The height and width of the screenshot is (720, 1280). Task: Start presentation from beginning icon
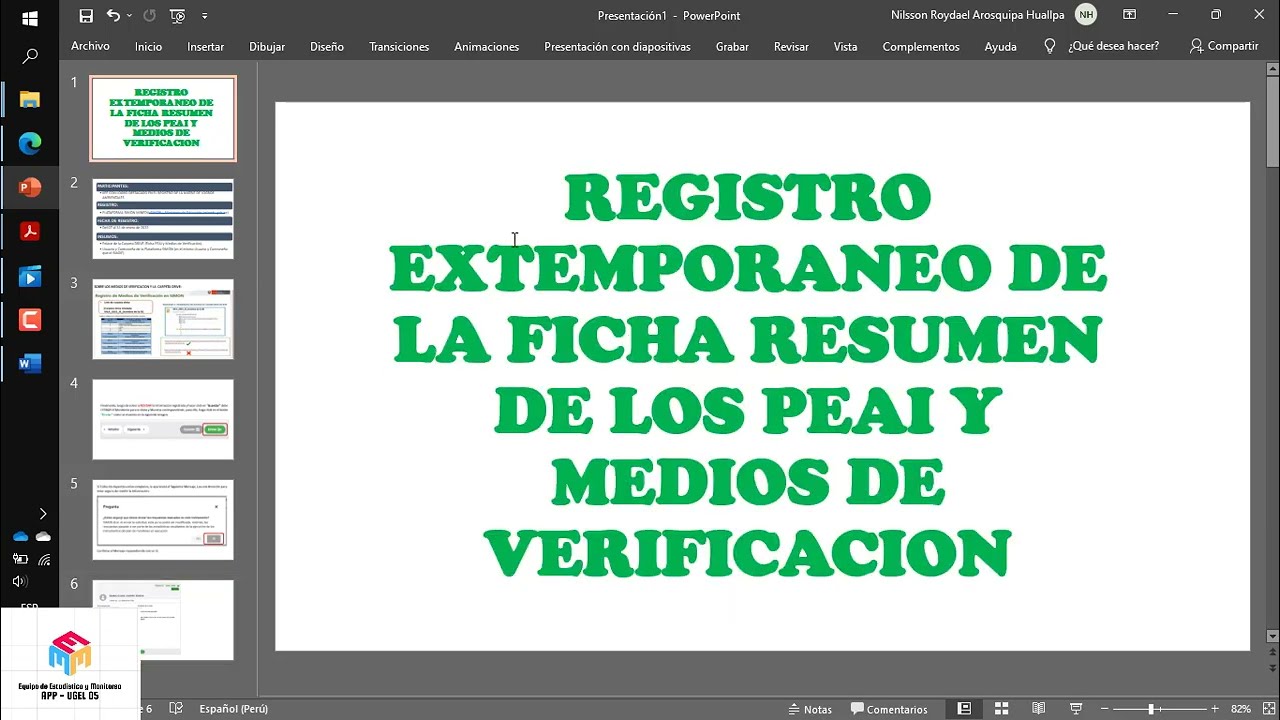[178, 15]
